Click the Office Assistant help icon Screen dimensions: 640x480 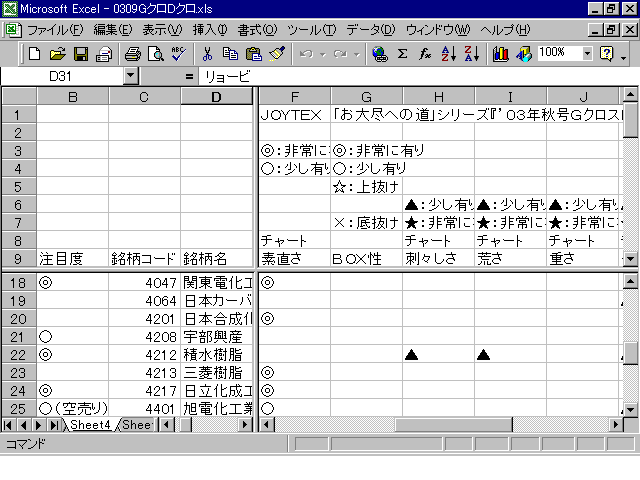[607, 54]
